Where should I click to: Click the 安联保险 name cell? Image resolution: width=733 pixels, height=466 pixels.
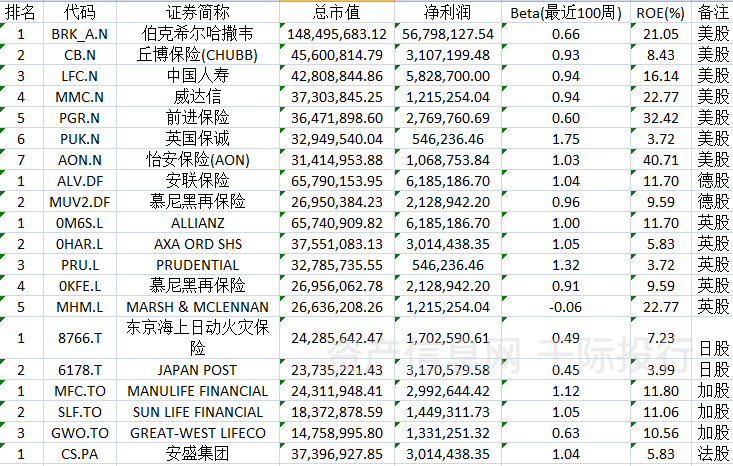click(x=198, y=181)
